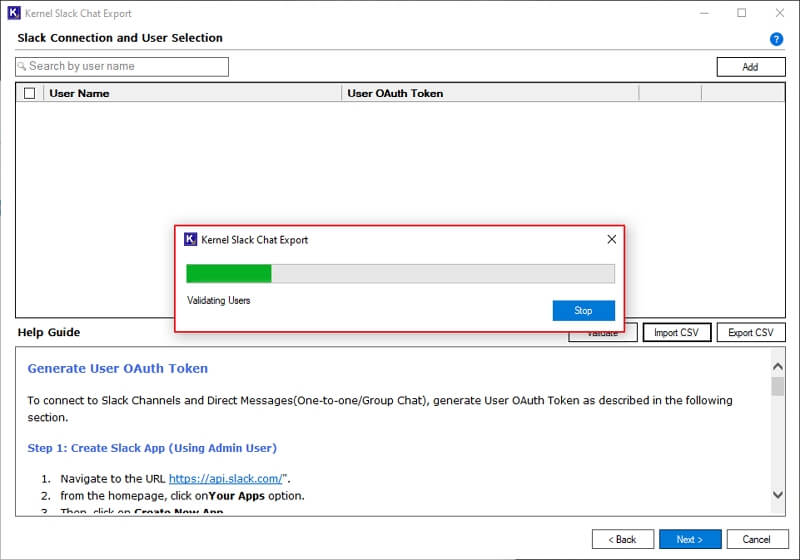Click the 'Your Apps' bold text in step 2
This screenshot has height=560, width=800.
click(x=237, y=496)
